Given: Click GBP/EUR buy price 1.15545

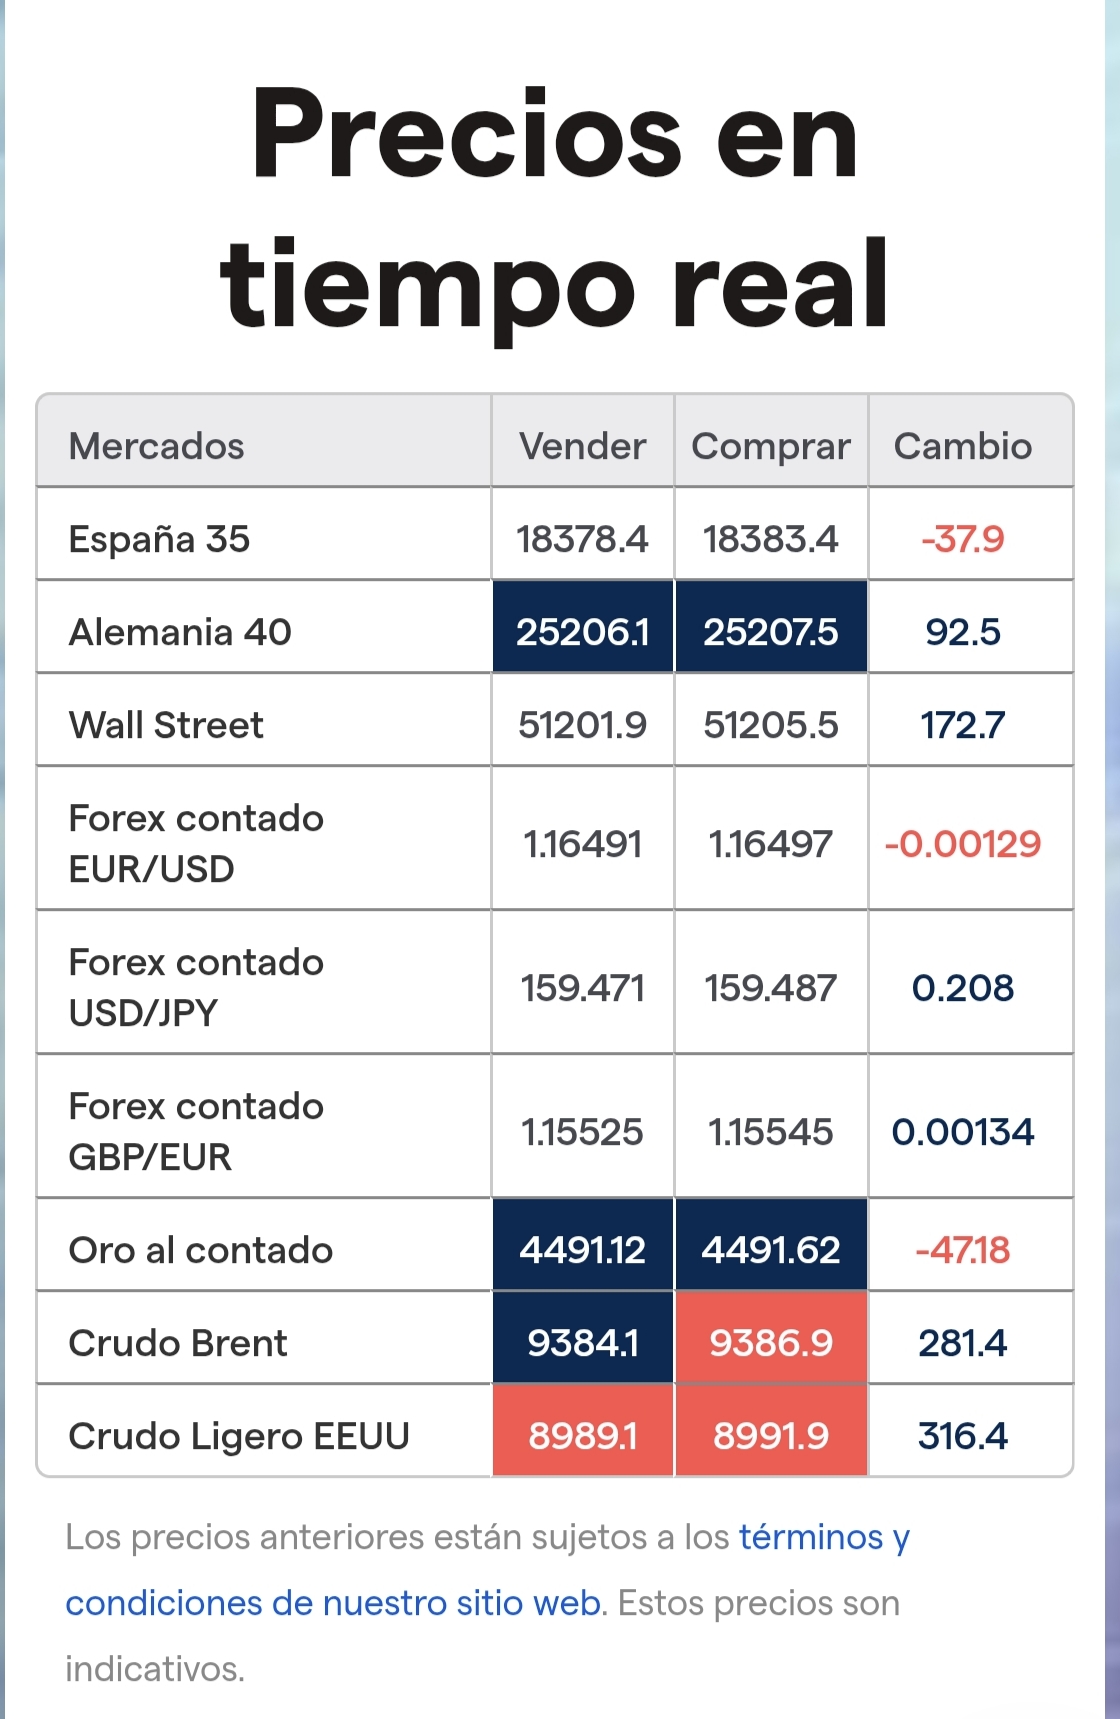Looking at the screenshot, I should [771, 1132].
